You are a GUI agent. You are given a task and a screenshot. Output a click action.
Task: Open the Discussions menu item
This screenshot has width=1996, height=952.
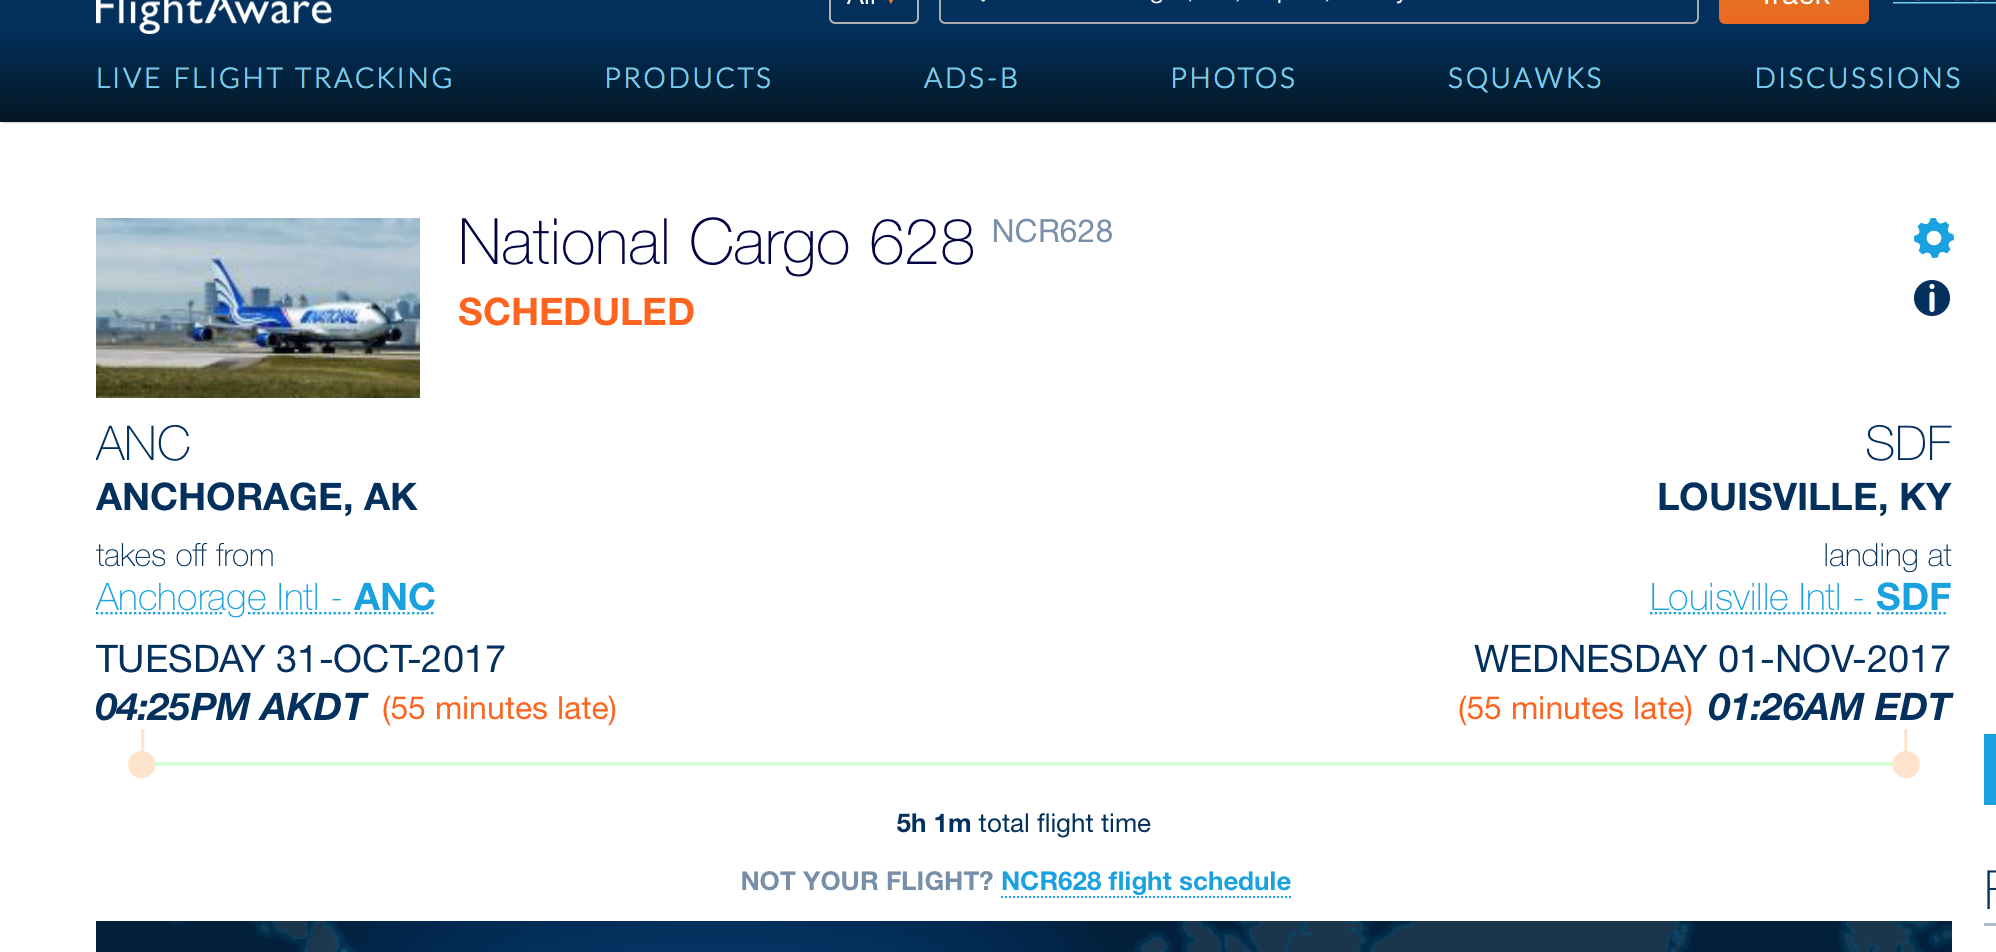1858,78
